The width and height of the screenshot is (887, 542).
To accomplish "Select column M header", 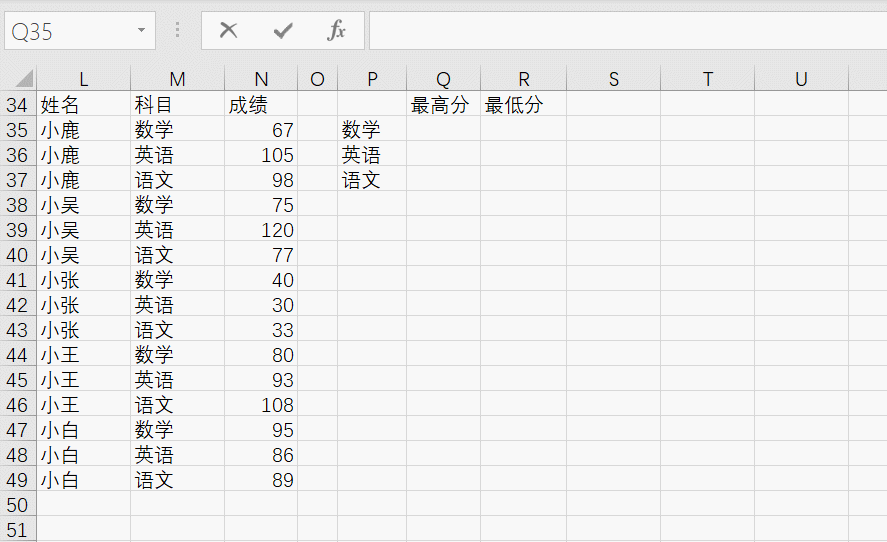I will 178,79.
